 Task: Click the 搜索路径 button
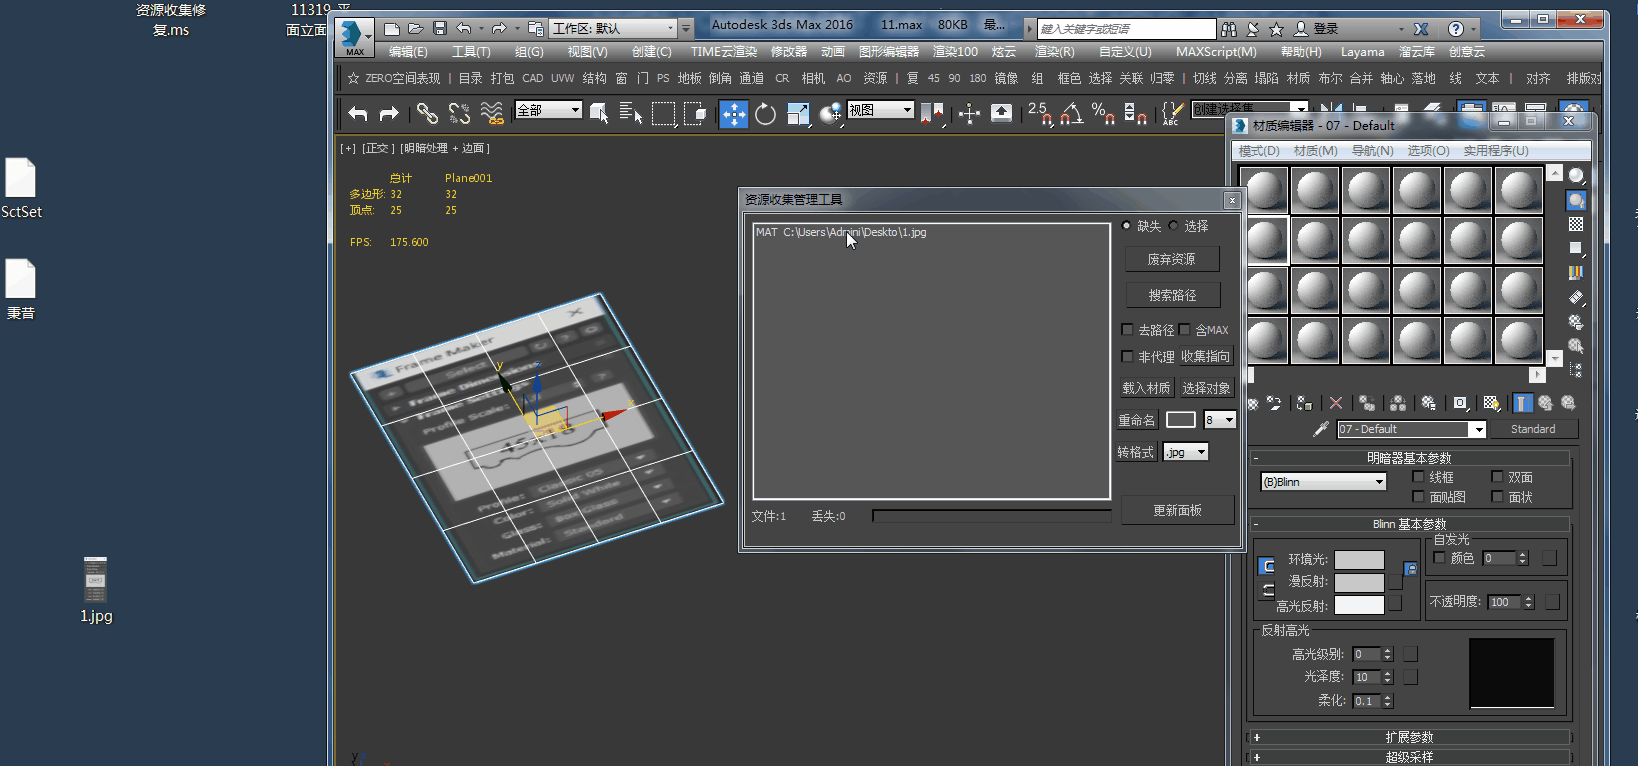pyautogui.click(x=1172, y=295)
